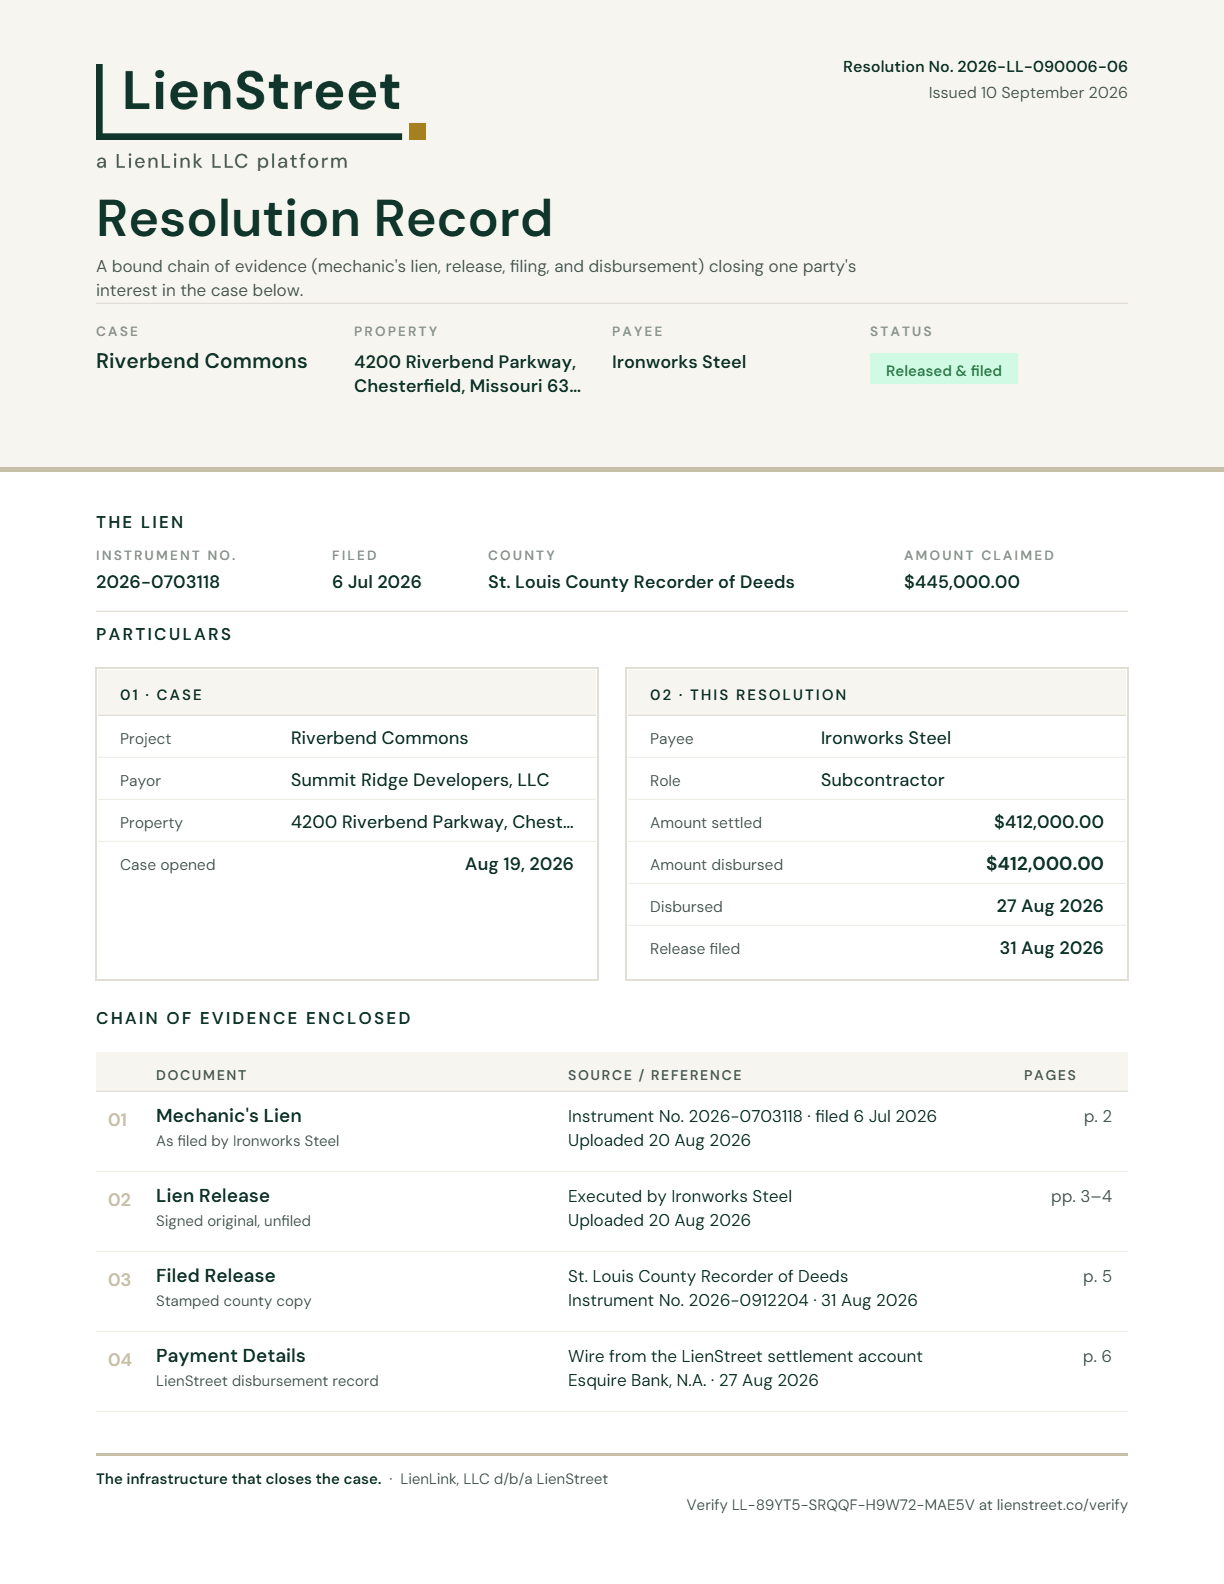The height and width of the screenshot is (1584, 1224).
Task: Click the Resolution No. 2026-LL-090006-06 text
Action: click(x=985, y=66)
